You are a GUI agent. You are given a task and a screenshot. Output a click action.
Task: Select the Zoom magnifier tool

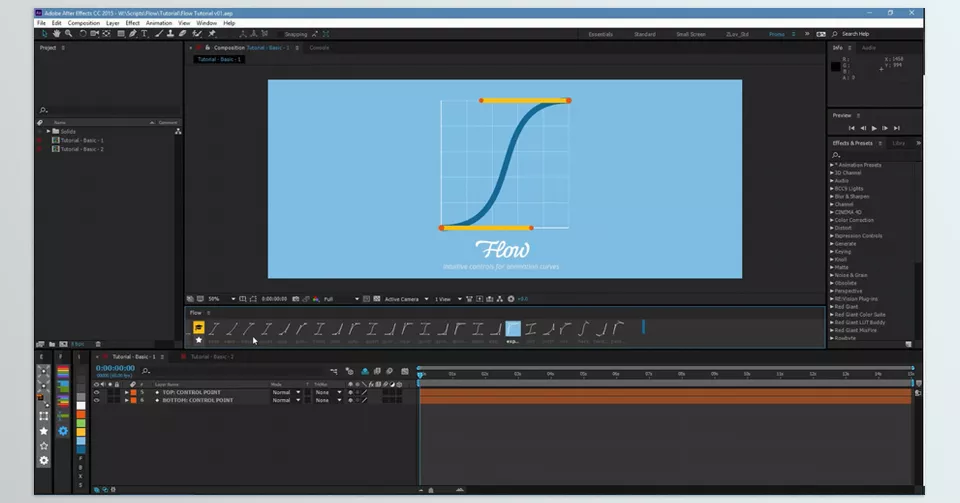click(69, 34)
